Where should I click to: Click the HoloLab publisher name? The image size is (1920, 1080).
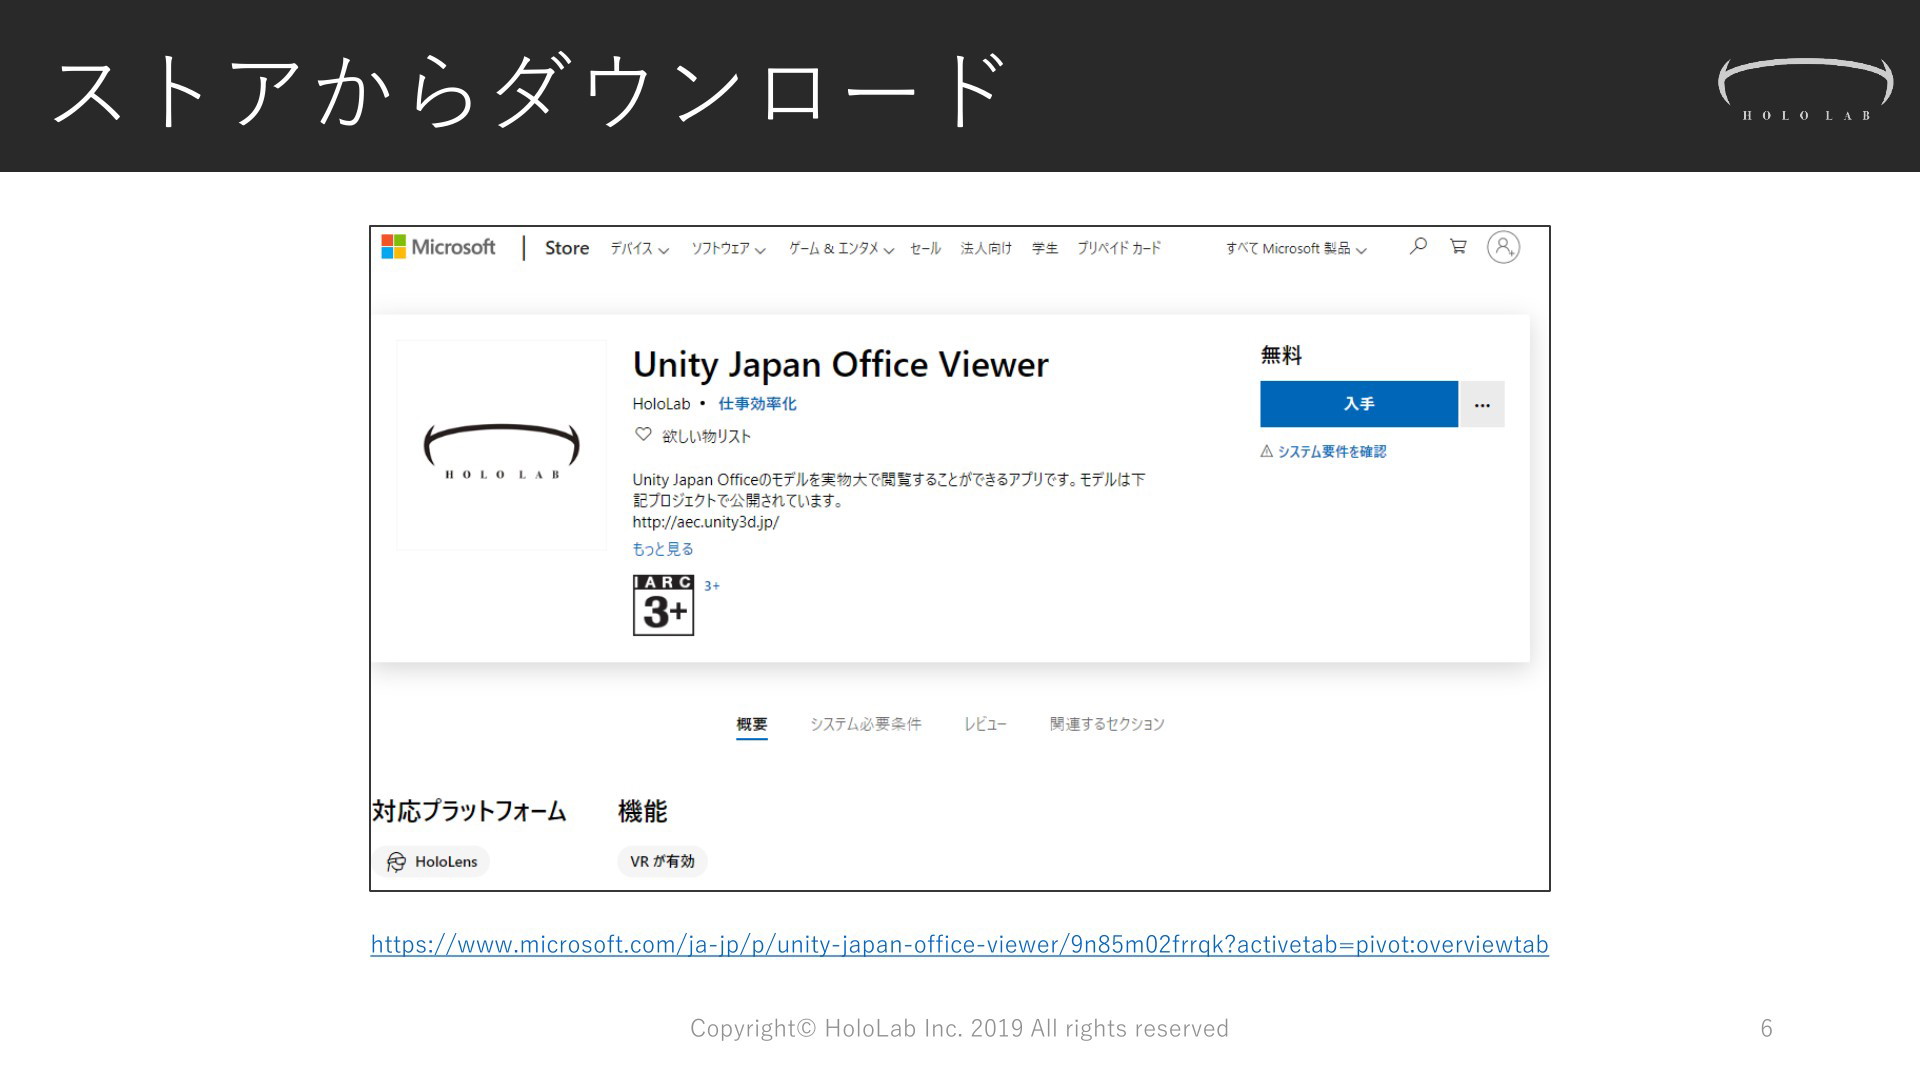661,404
